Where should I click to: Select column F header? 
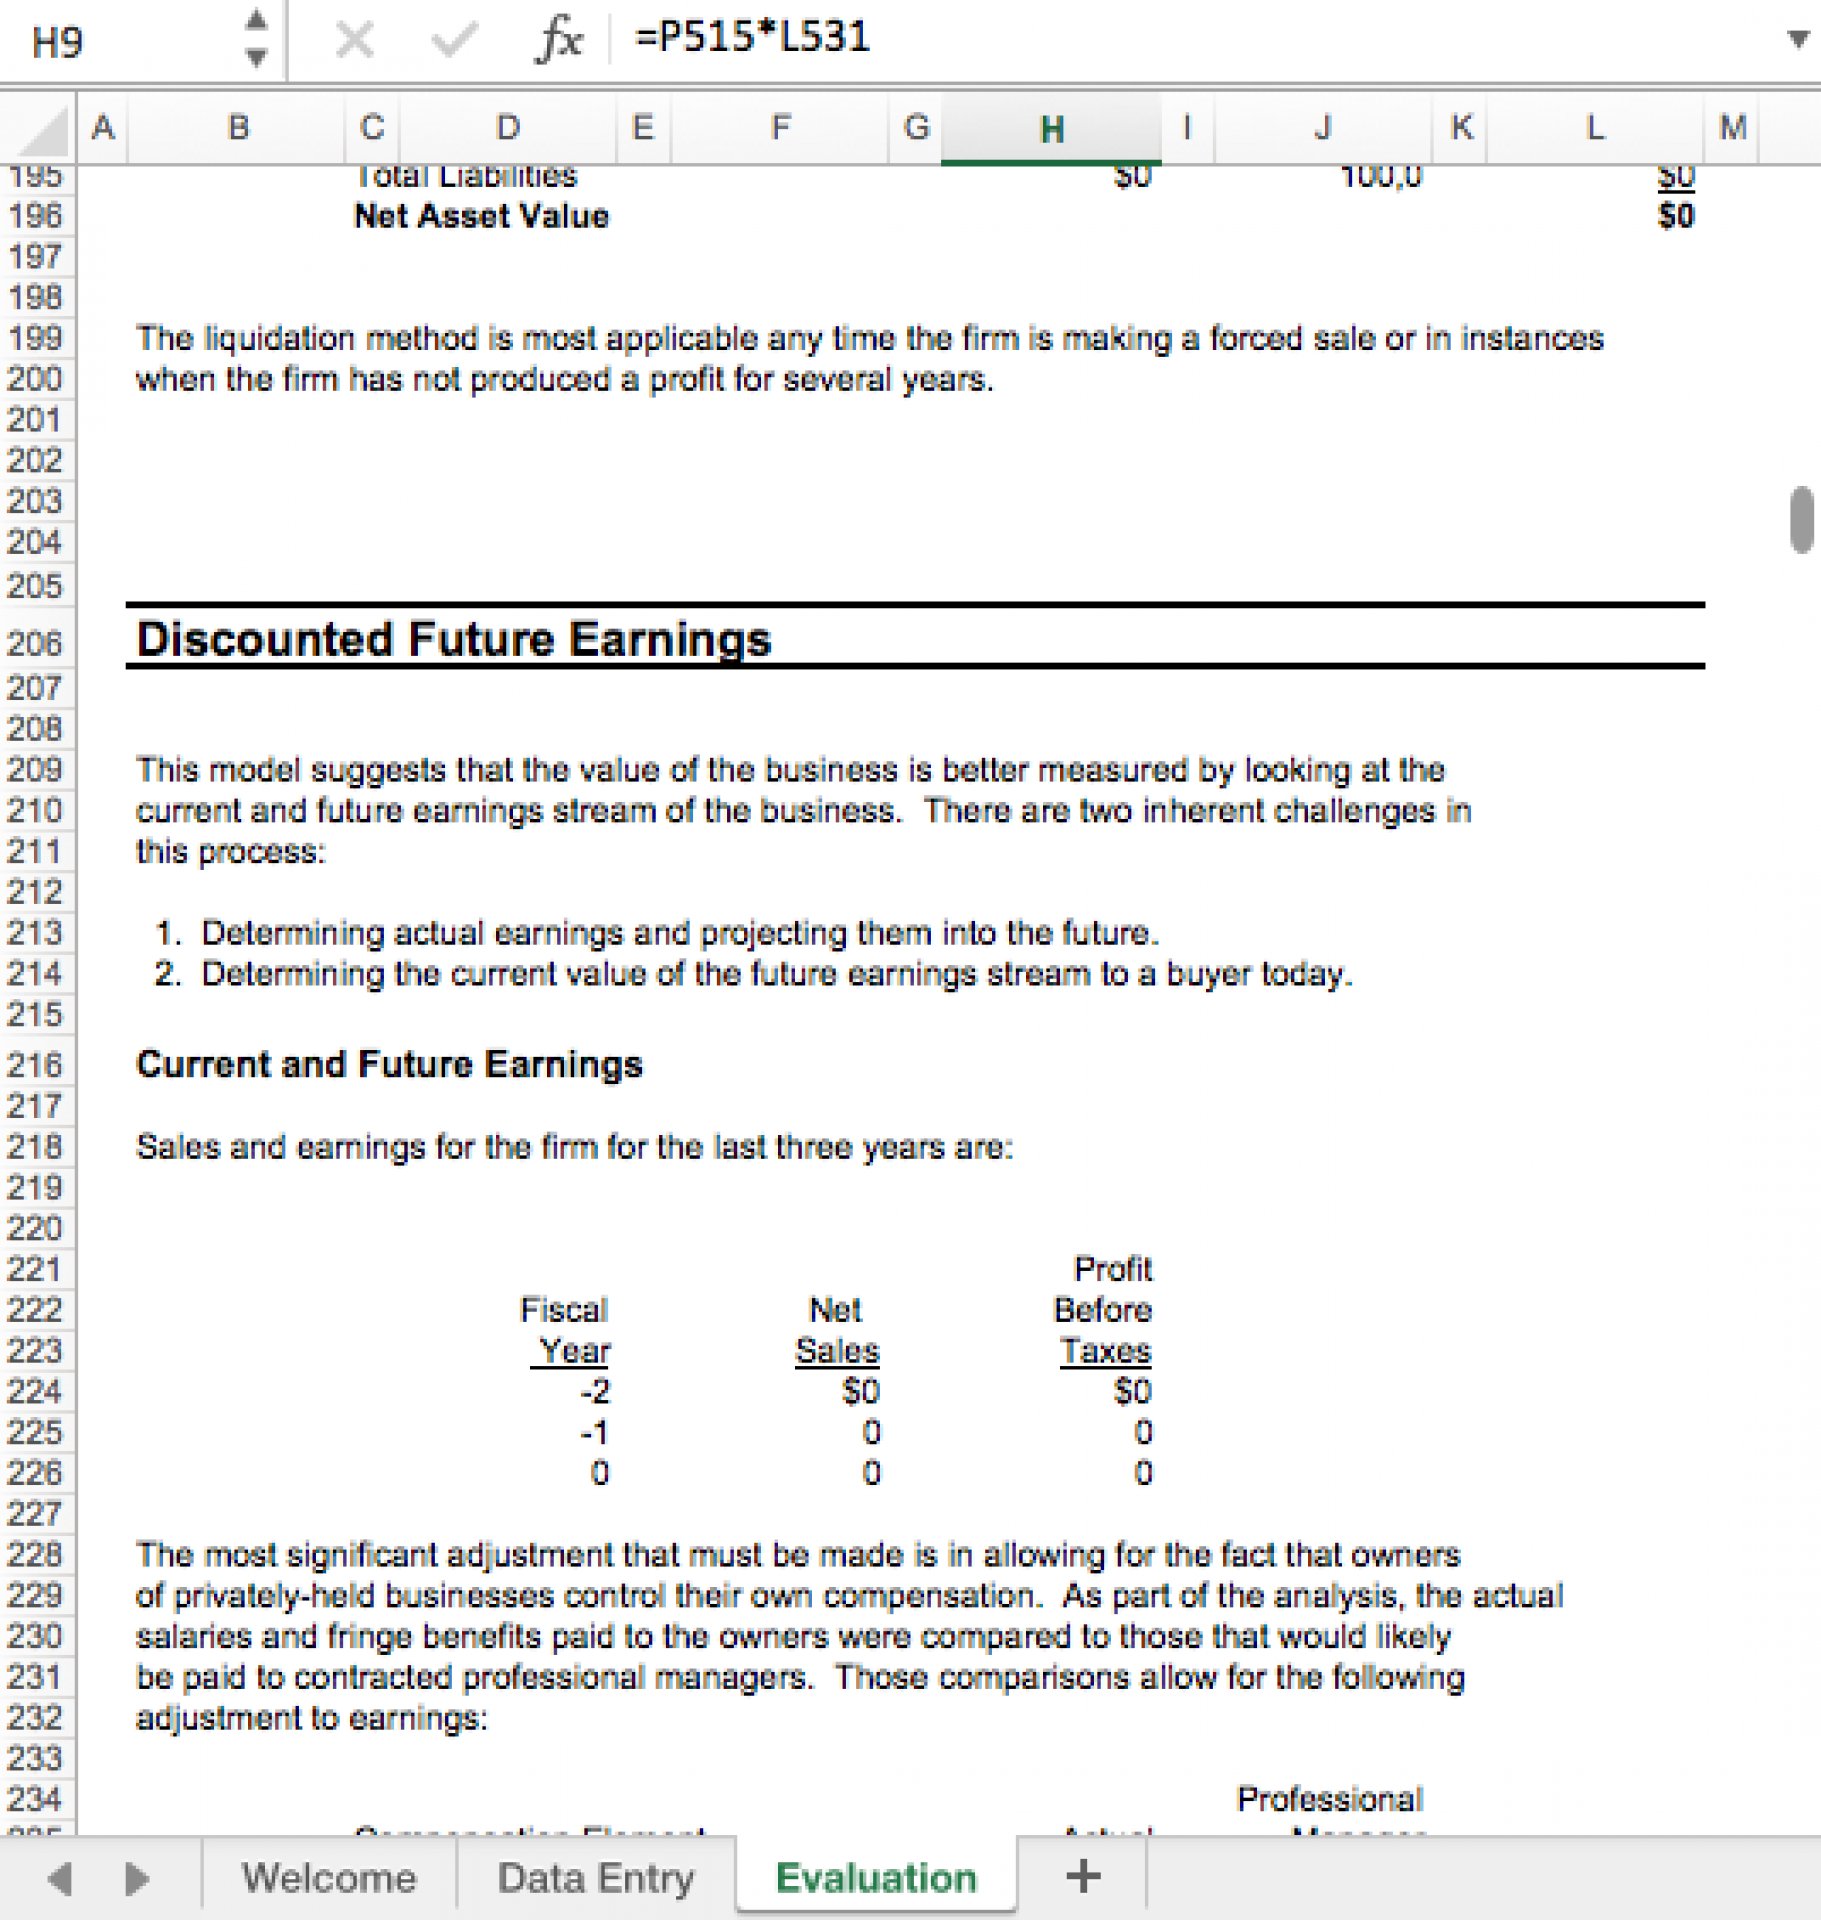point(780,128)
